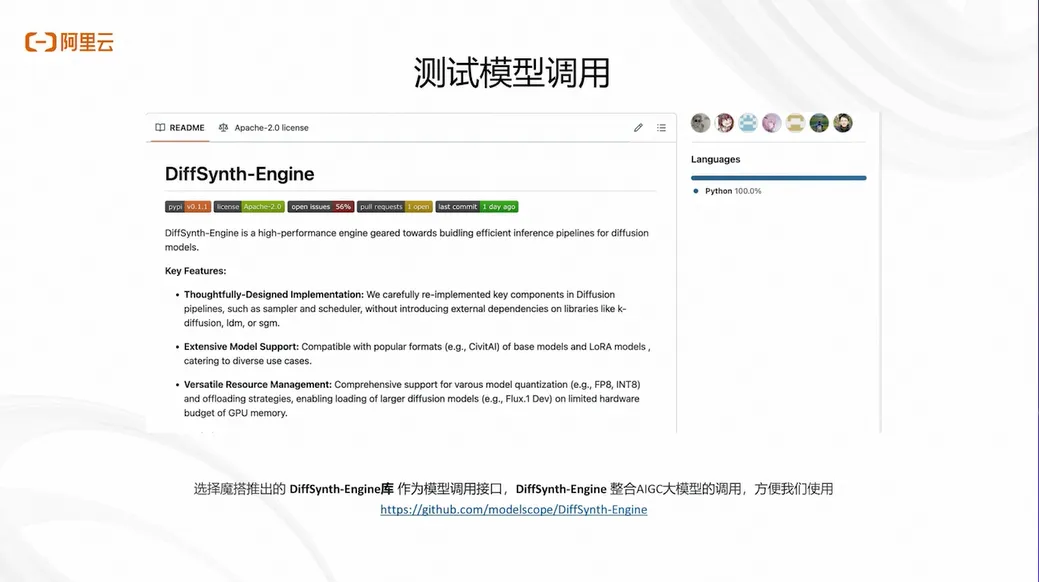Click the Key Features: text

195,270
